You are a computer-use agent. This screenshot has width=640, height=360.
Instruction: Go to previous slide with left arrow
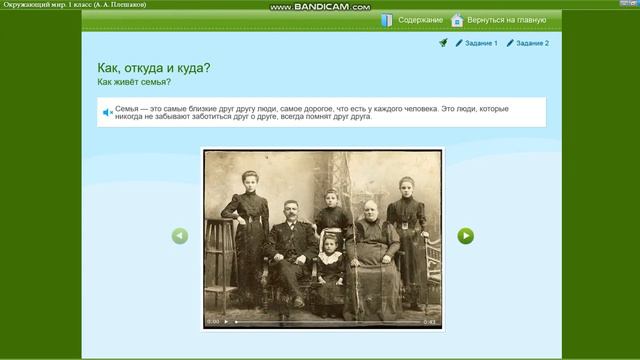coord(180,236)
